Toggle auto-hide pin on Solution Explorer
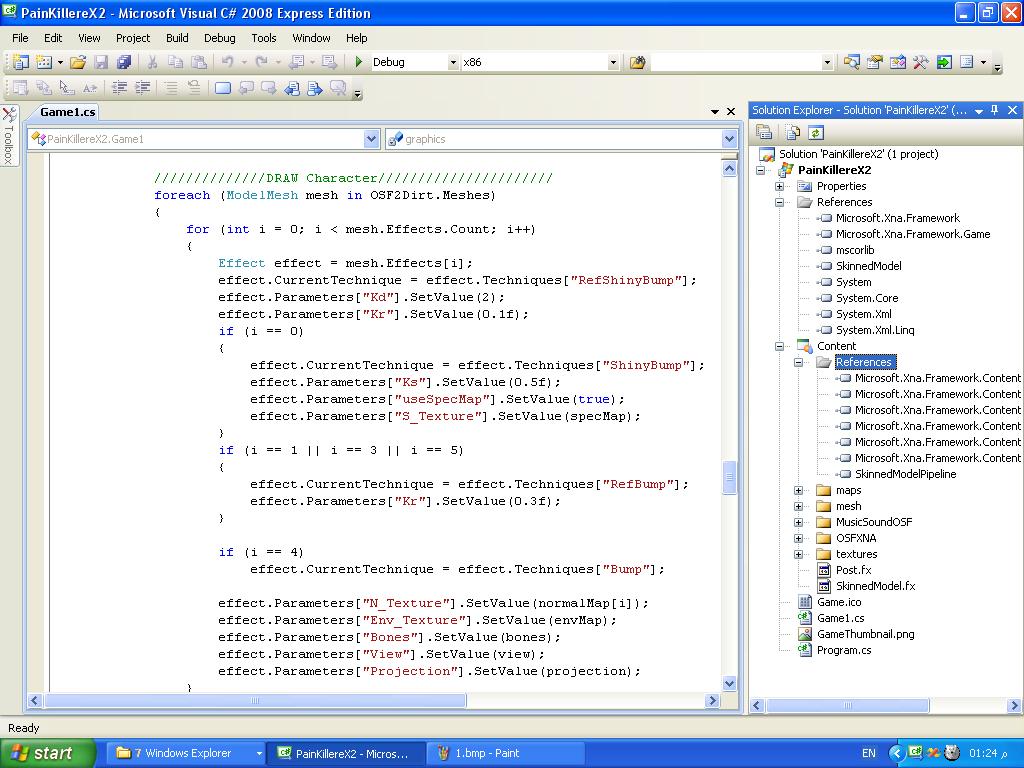Screen dimensions: 1024x768 [x=995, y=110]
